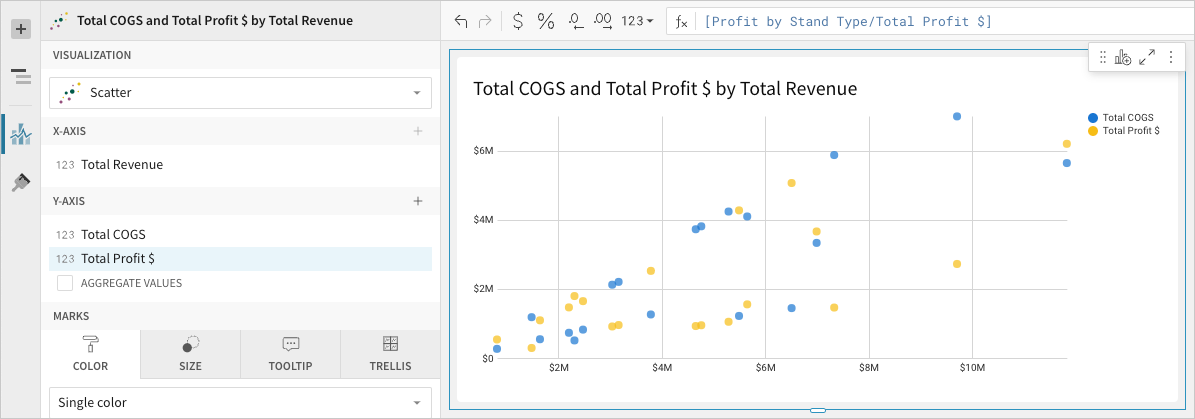1195x419 pixels.
Task: Add a column to Y-Axis with plus
Action: click(418, 201)
